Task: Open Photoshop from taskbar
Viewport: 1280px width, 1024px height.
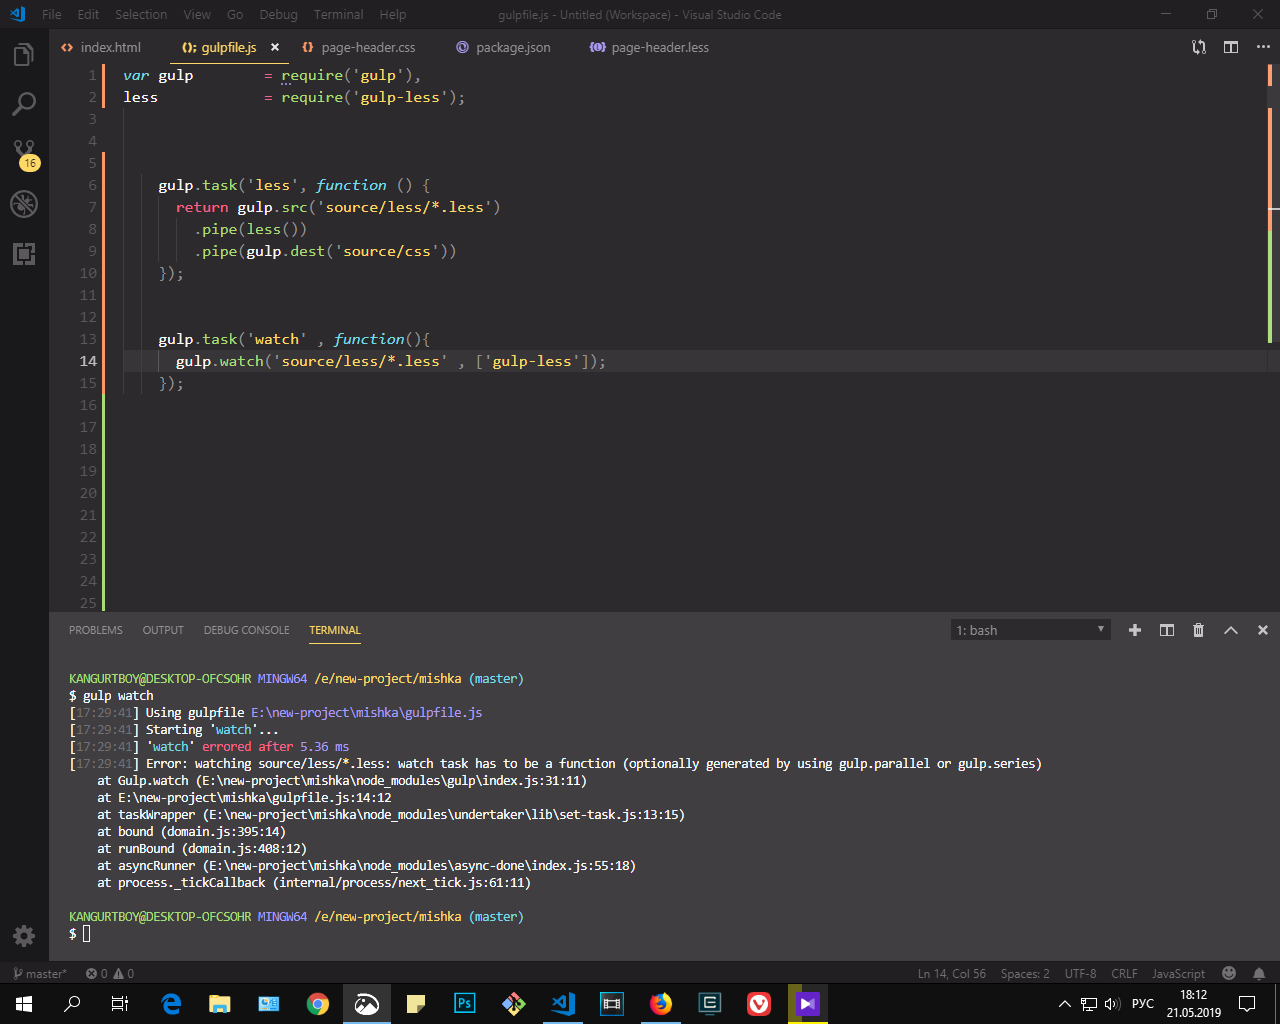Action: pyautogui.click(x=465, y=1003)
